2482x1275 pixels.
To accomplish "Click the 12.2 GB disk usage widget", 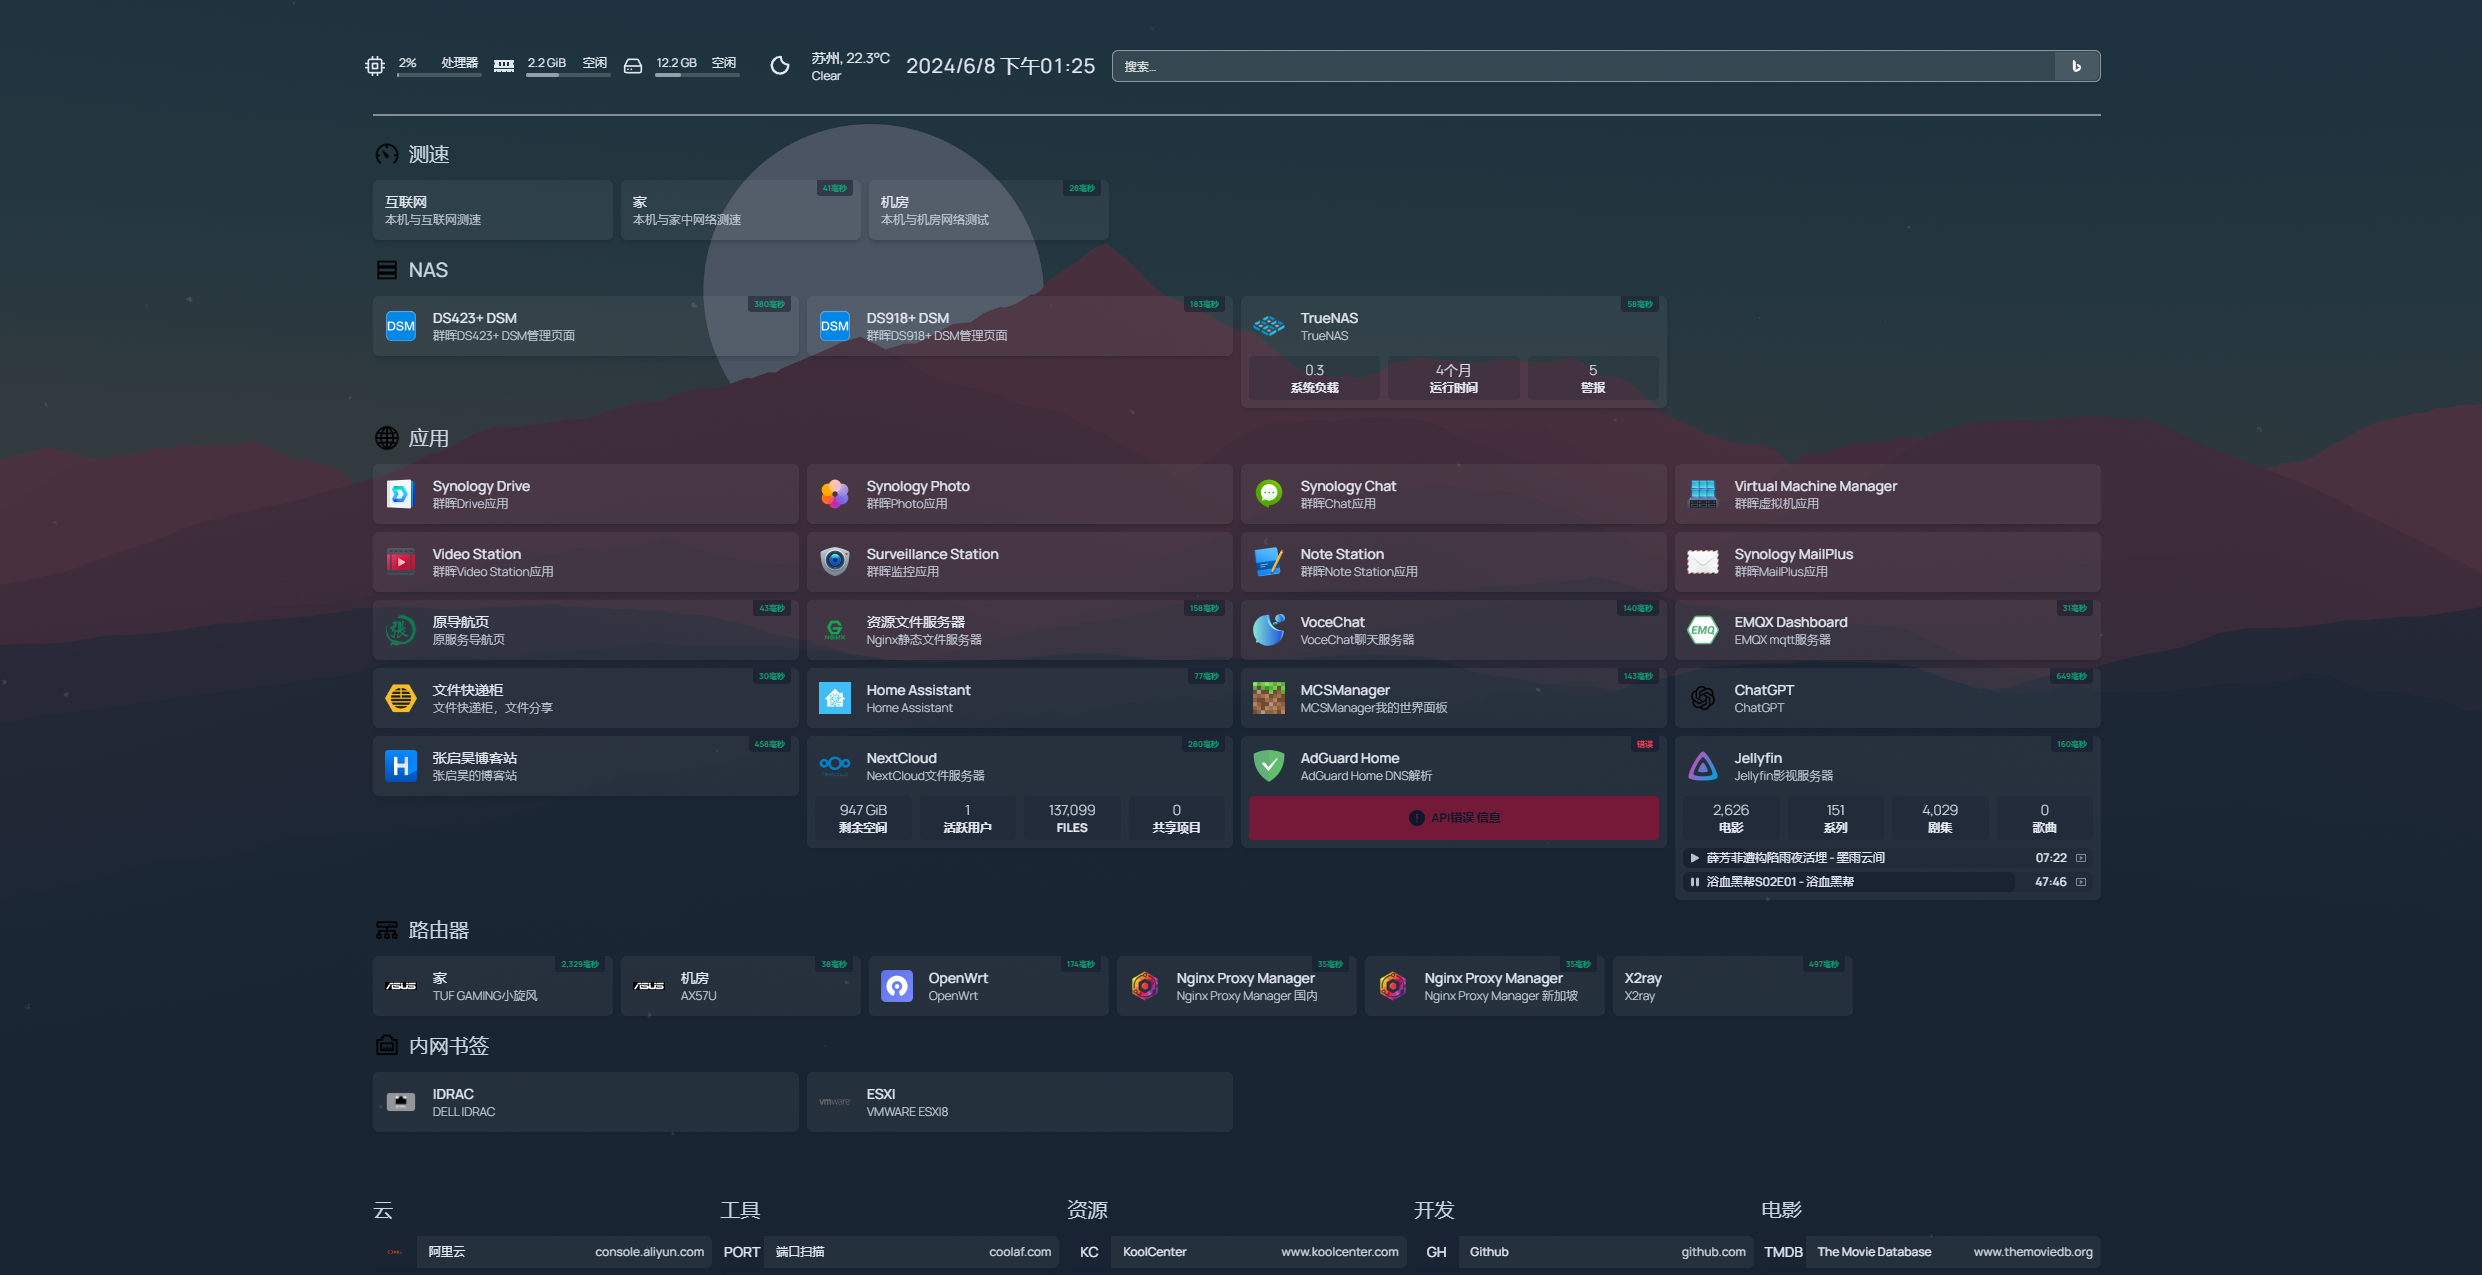I will click(681, 66).
